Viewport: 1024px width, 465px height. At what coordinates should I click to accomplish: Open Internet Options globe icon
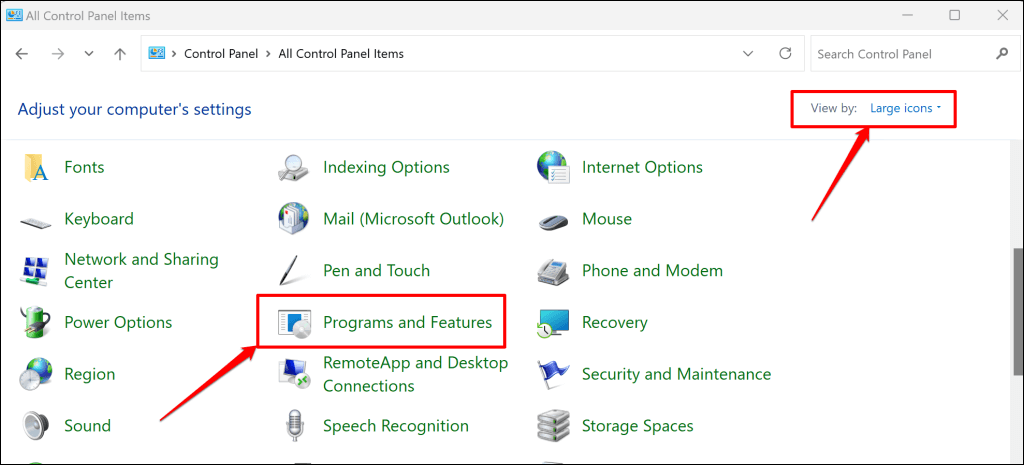pyautogui.click(x=552, y=168)
